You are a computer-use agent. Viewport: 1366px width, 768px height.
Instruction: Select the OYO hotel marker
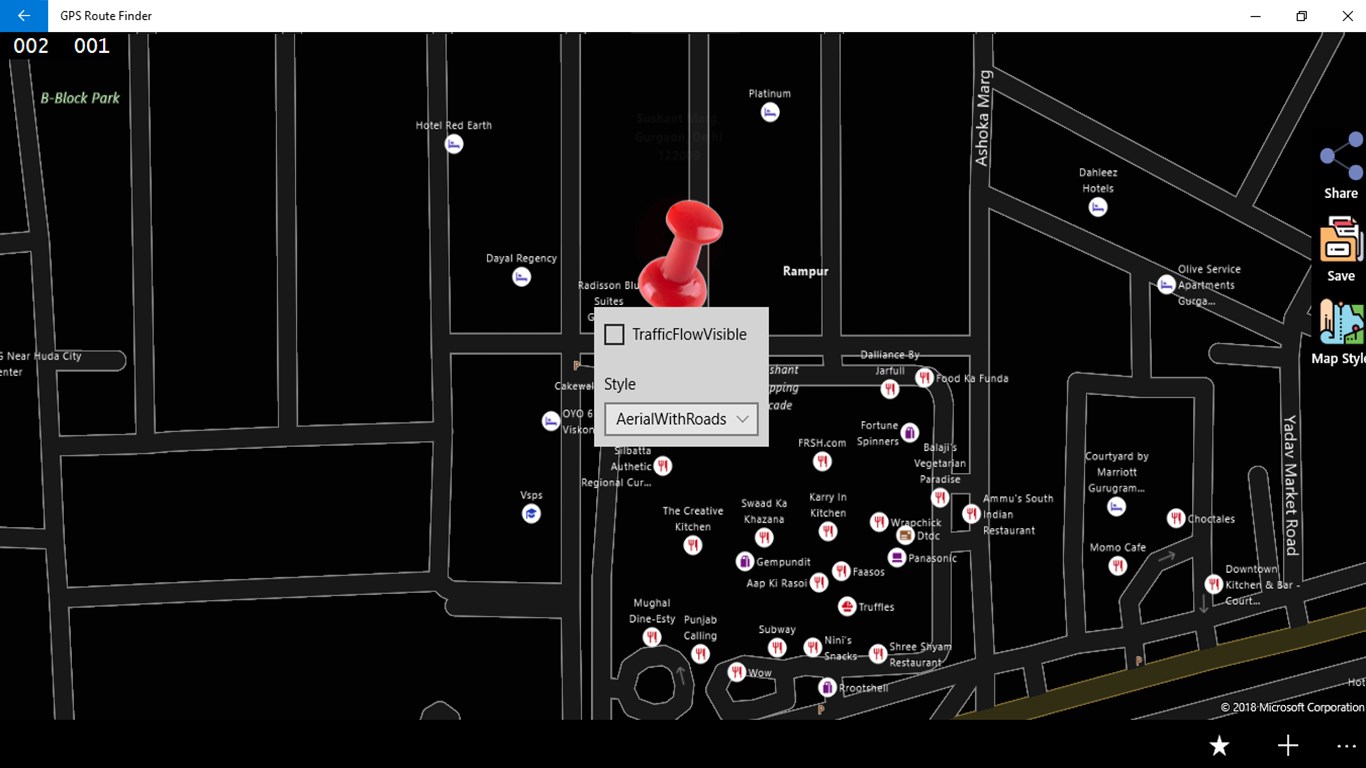[x=550, y=421]
